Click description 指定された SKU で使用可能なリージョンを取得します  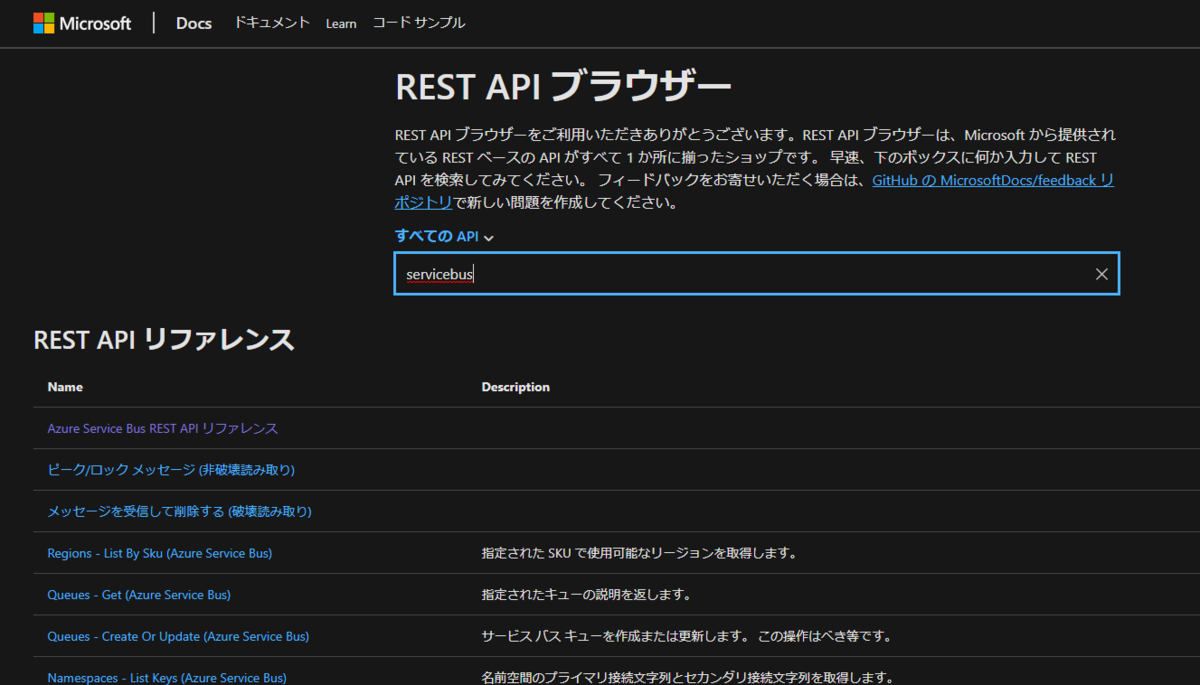[639, 553]
